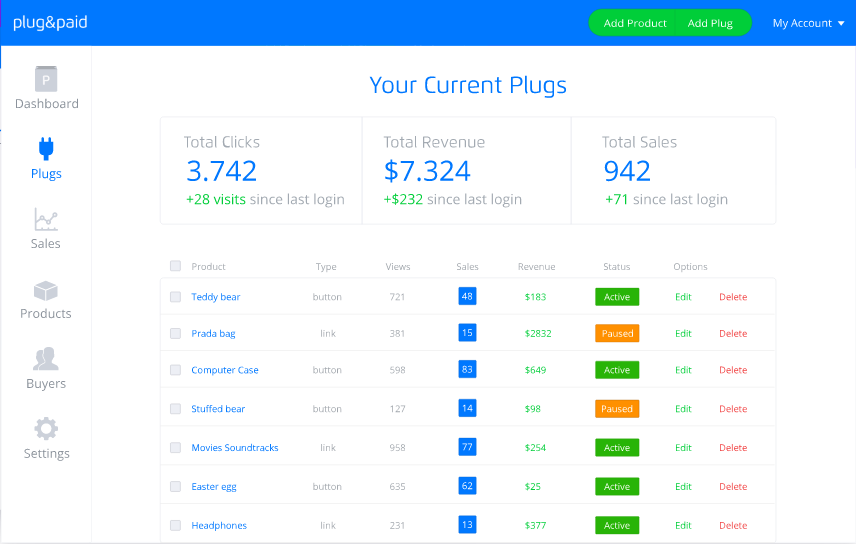Image resolution: width=856 pixels, height=544 pixels.
Task: Check the Stuffed bear row checkbox
Action: pos(175,409)
